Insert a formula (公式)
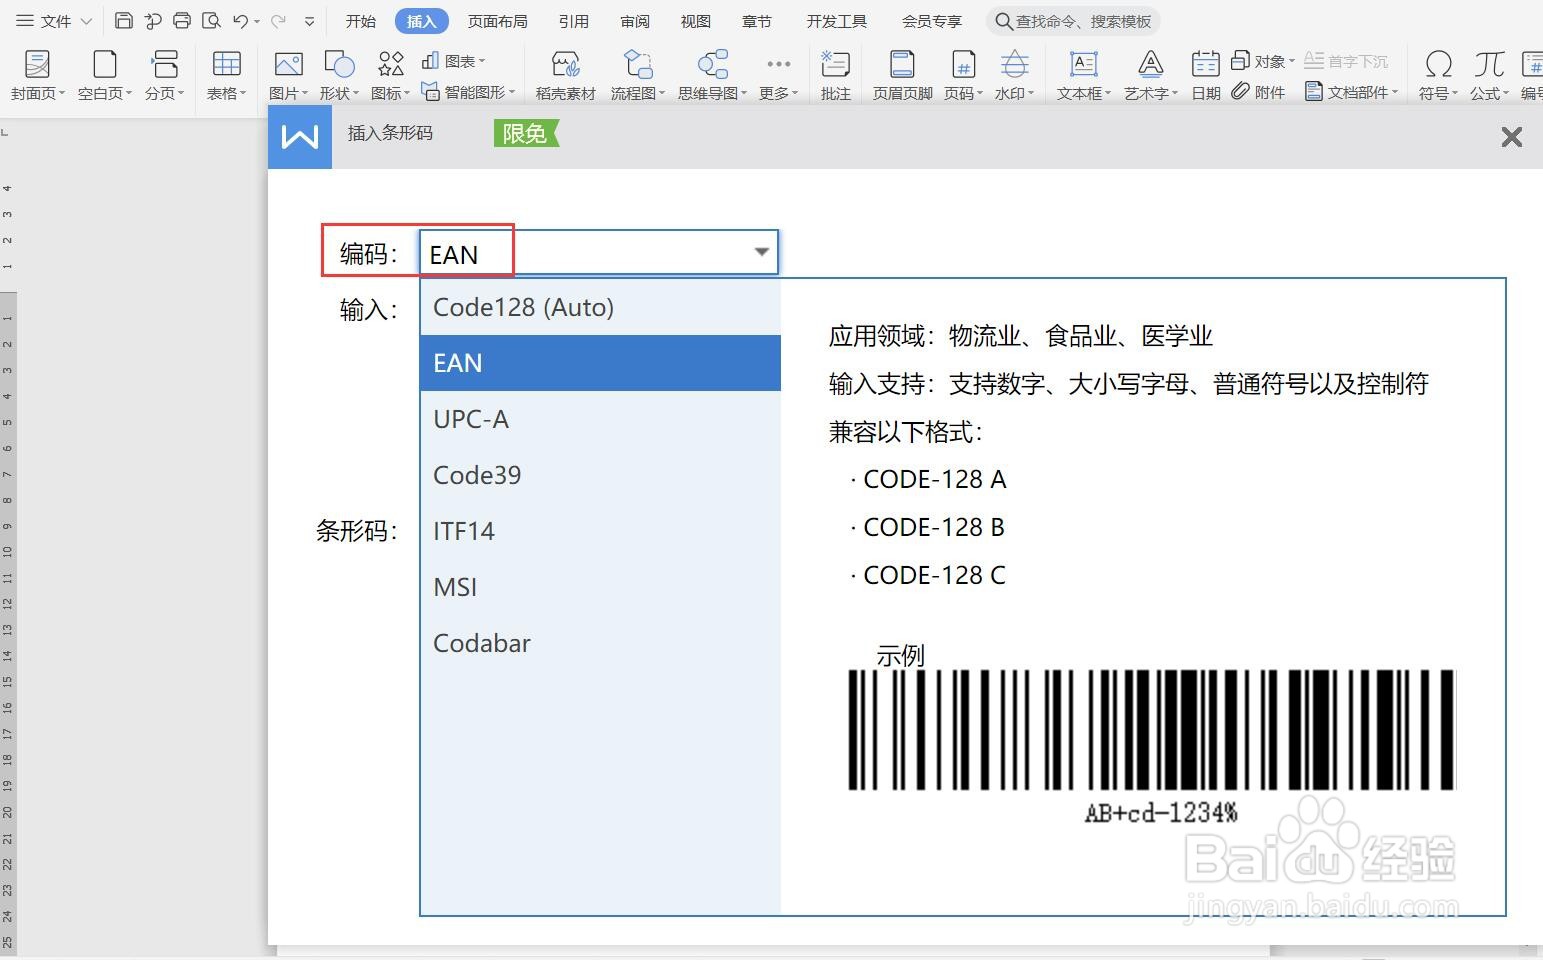 (1490, 75)
